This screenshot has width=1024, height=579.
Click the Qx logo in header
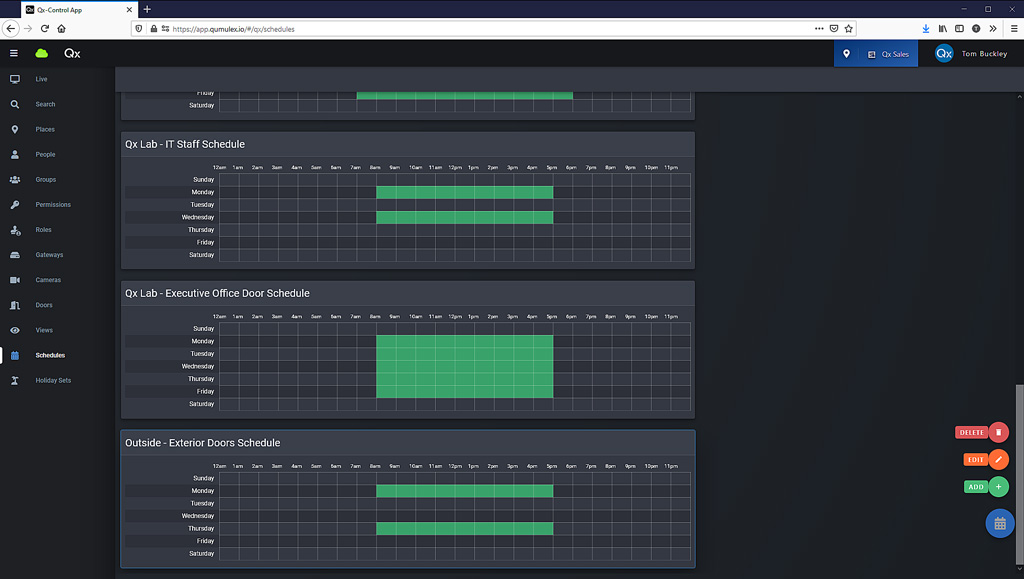[72, 54]
